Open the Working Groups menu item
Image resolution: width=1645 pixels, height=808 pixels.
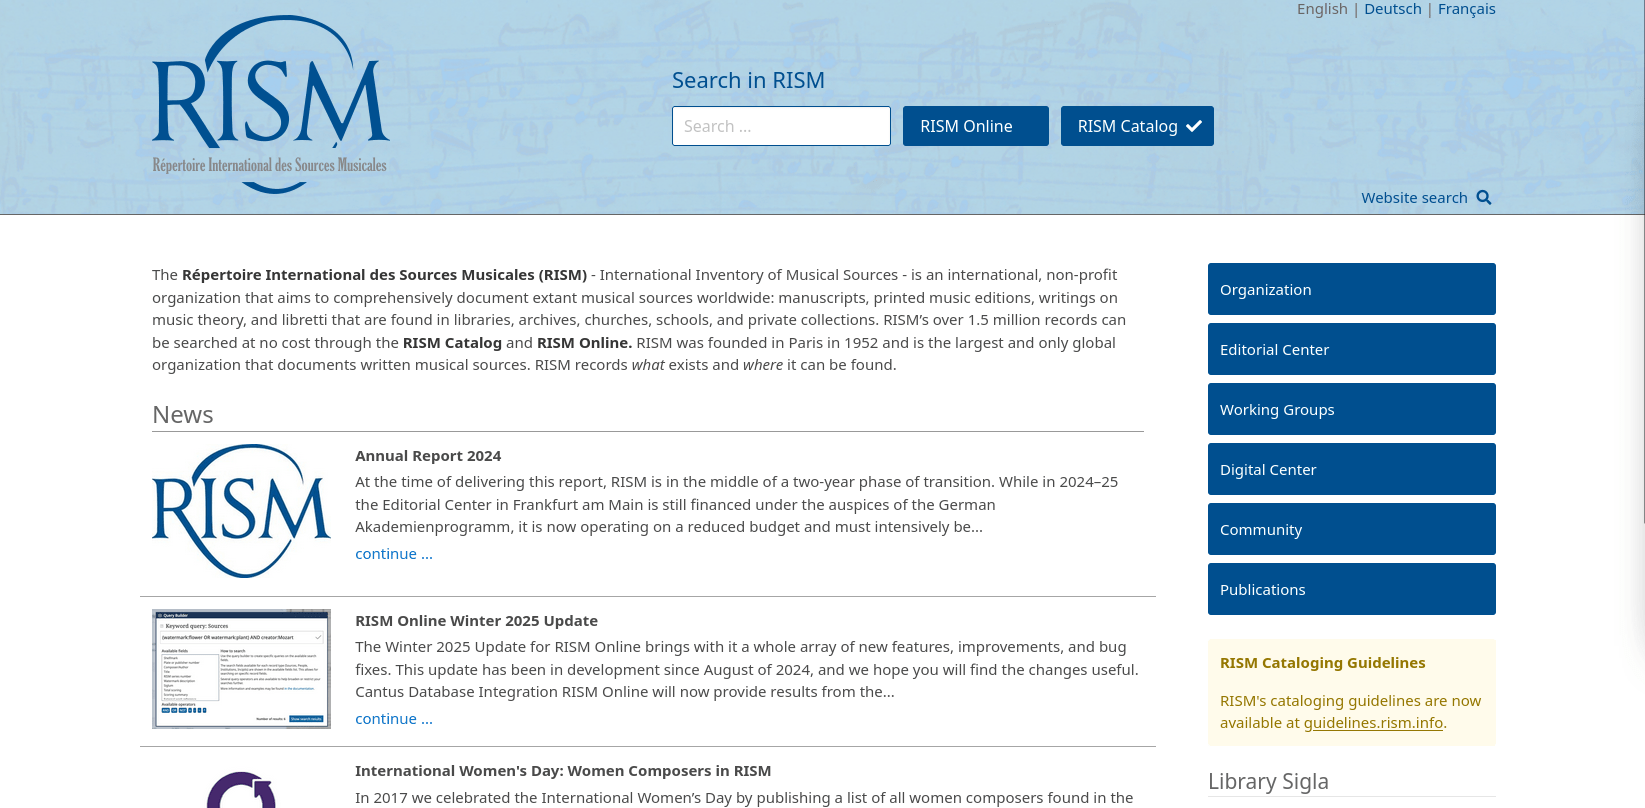(1351, 409)
